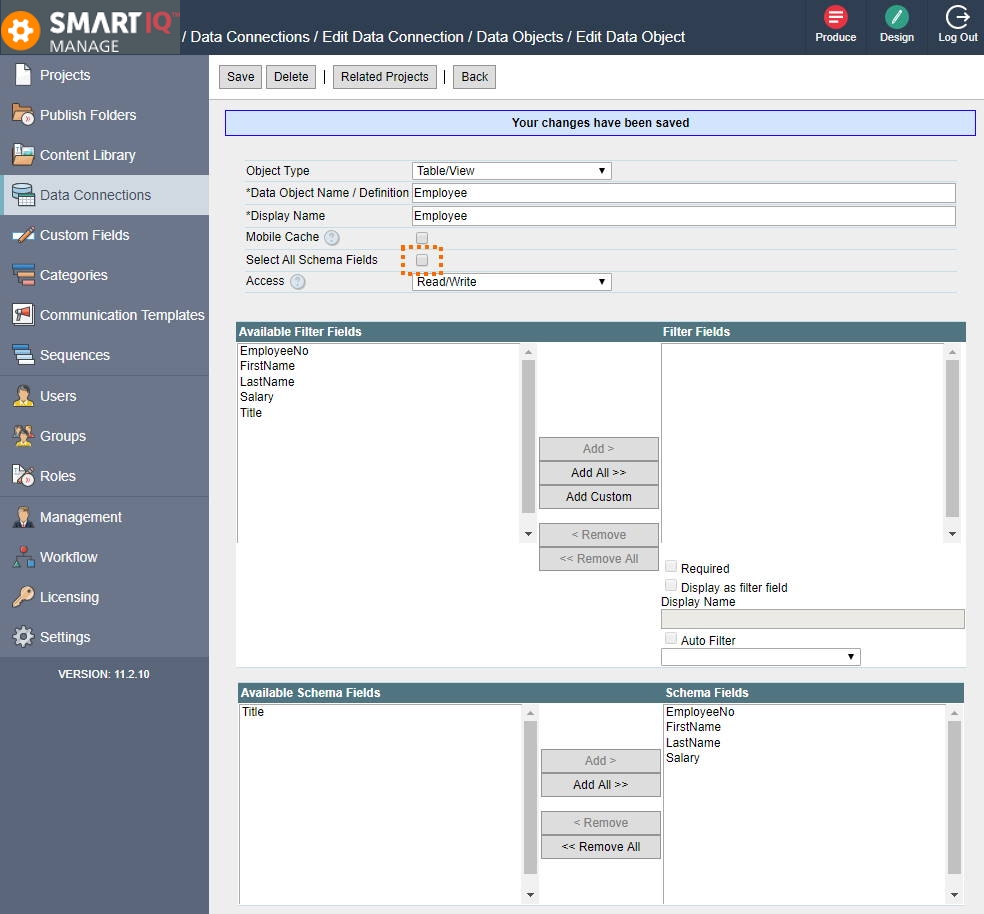Viewport: 984px width, 914px height.
Task: Click Add All >> for filter fields
Action: pos(599,473)
